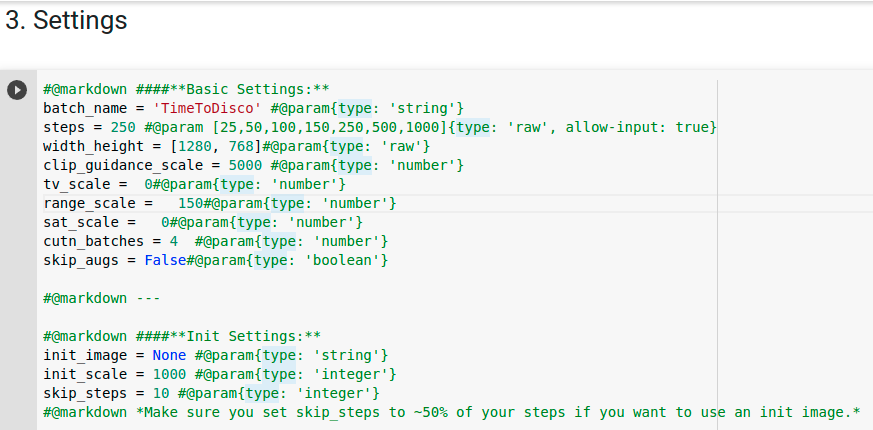Click the Init Settings markdown line
This screenshot has width=873, height=430.
click(182, 336)
